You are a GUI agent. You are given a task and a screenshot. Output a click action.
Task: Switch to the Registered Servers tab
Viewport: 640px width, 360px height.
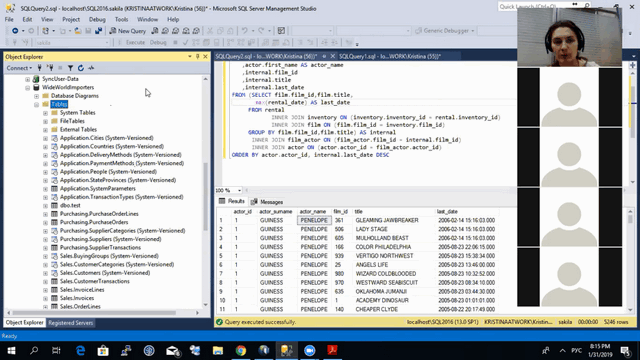click(71, 323)
